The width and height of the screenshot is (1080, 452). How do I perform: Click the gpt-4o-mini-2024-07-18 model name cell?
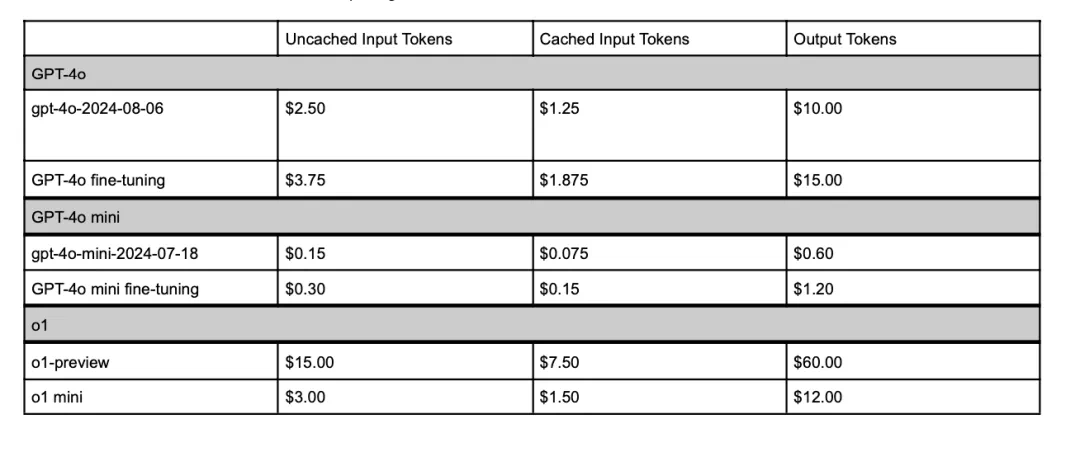(115, 254)
